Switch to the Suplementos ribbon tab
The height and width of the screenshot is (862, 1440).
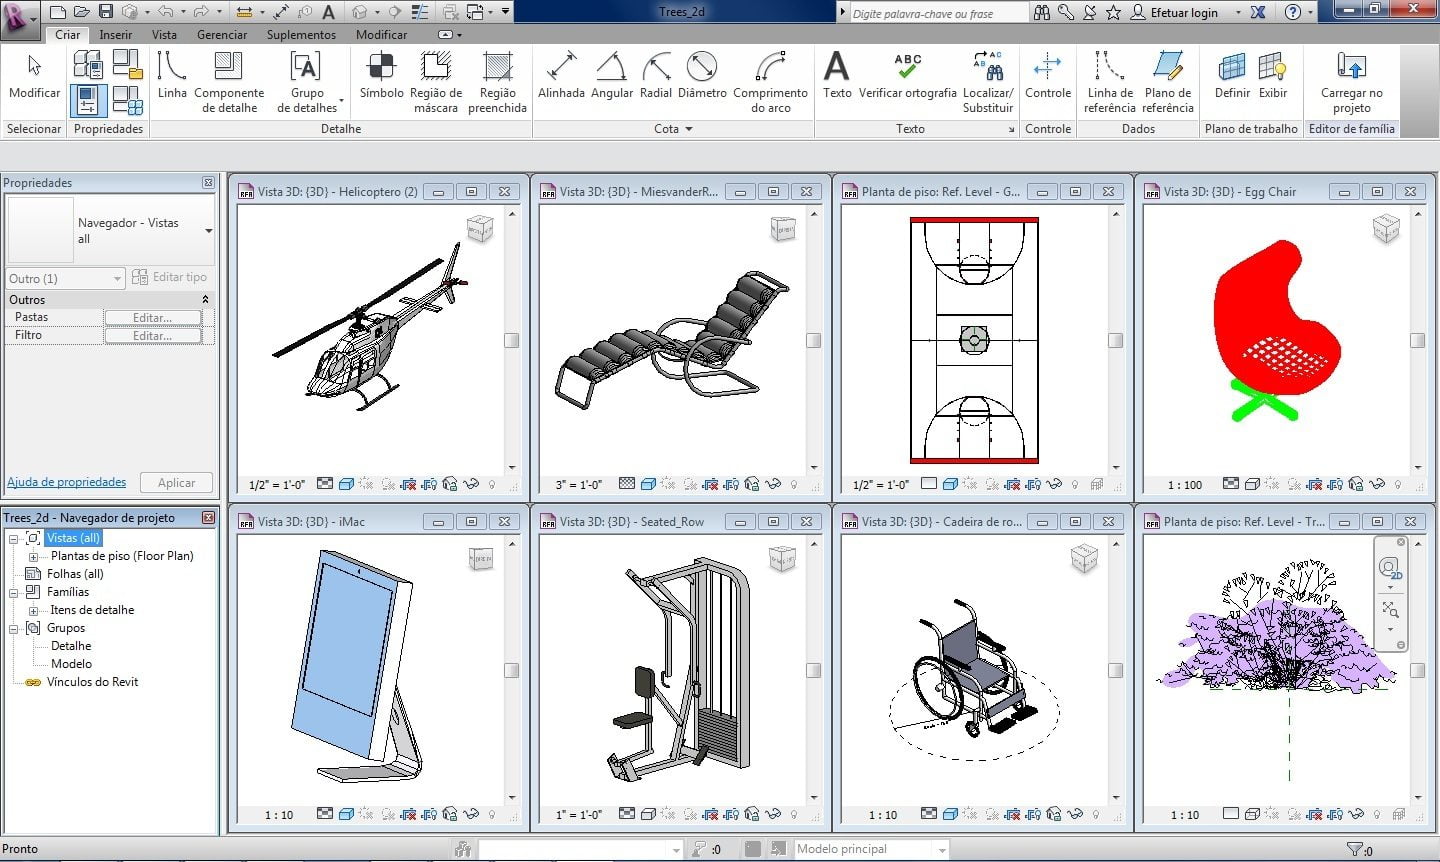(x=301, y=34)
